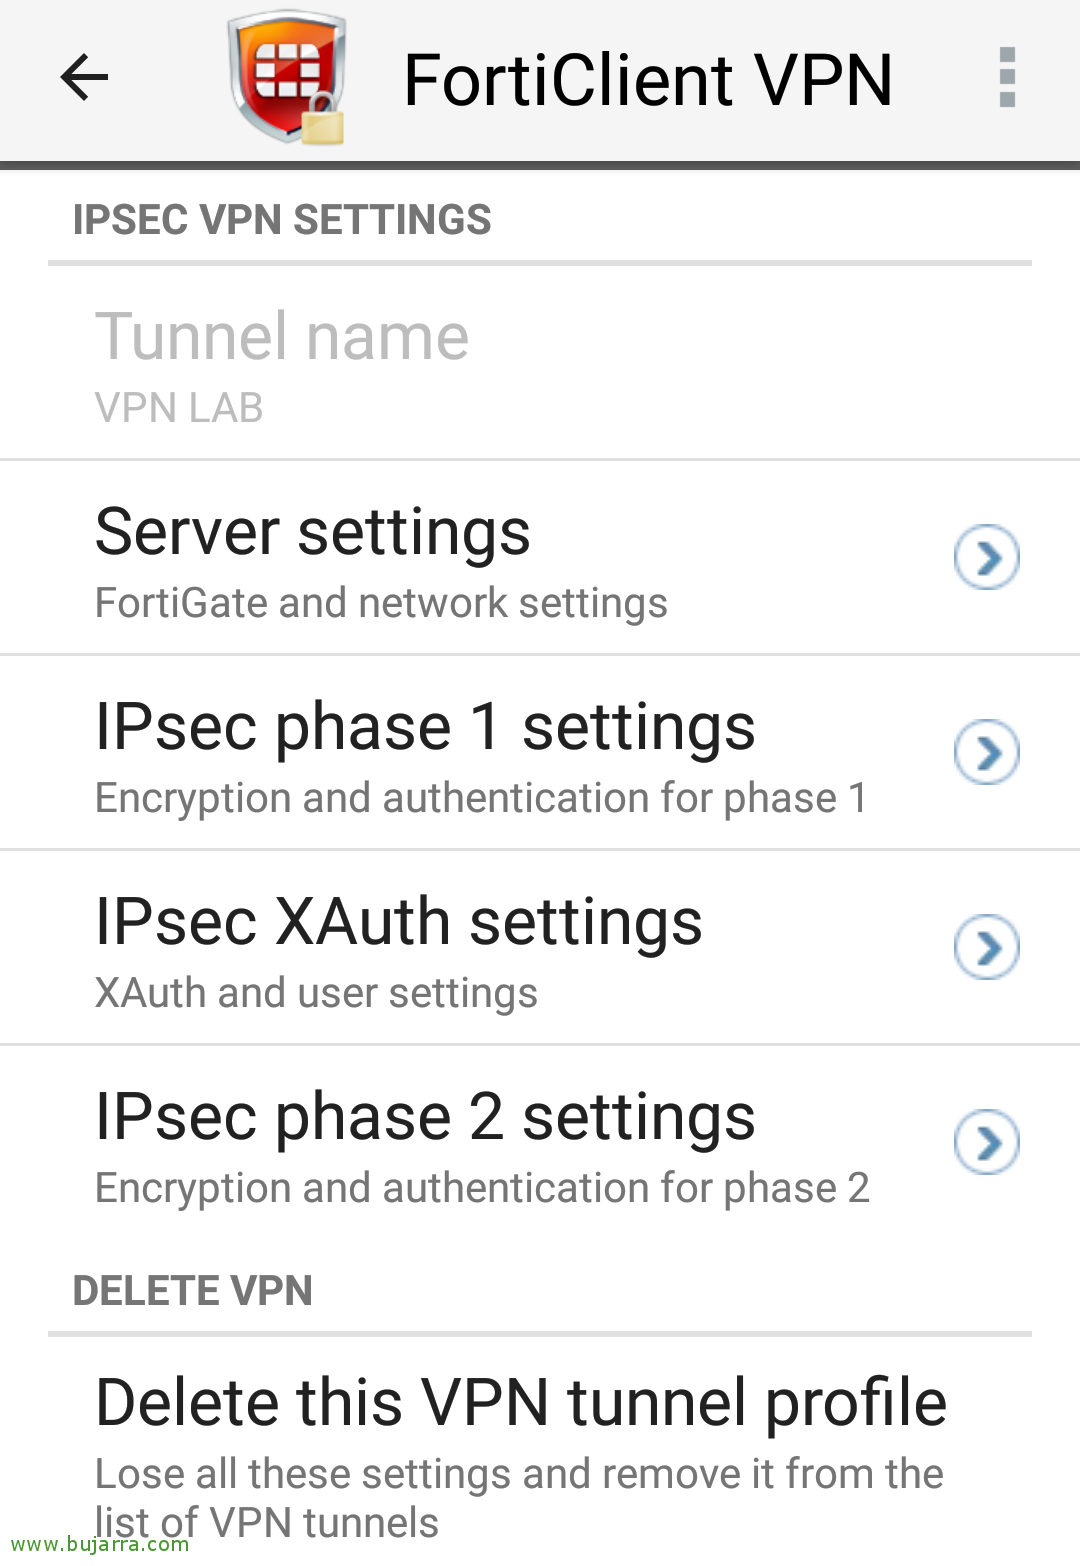Click the FortiClient VPN title text
Screen dimensions: 1080x1566
tap(647, 80)
